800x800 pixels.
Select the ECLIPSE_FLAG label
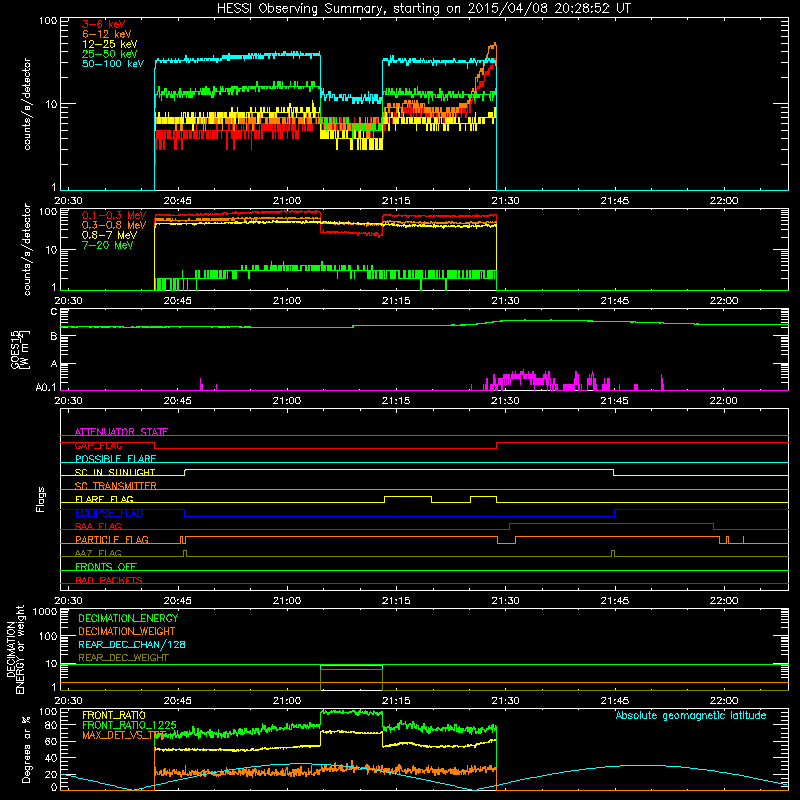tap(109, 513)
